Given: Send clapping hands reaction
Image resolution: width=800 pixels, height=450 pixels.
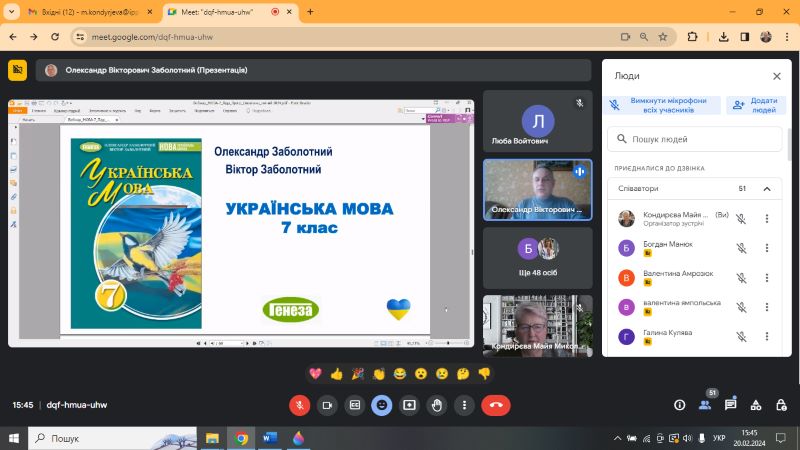Looking at the screenshot, I should [x=379, y=374].
